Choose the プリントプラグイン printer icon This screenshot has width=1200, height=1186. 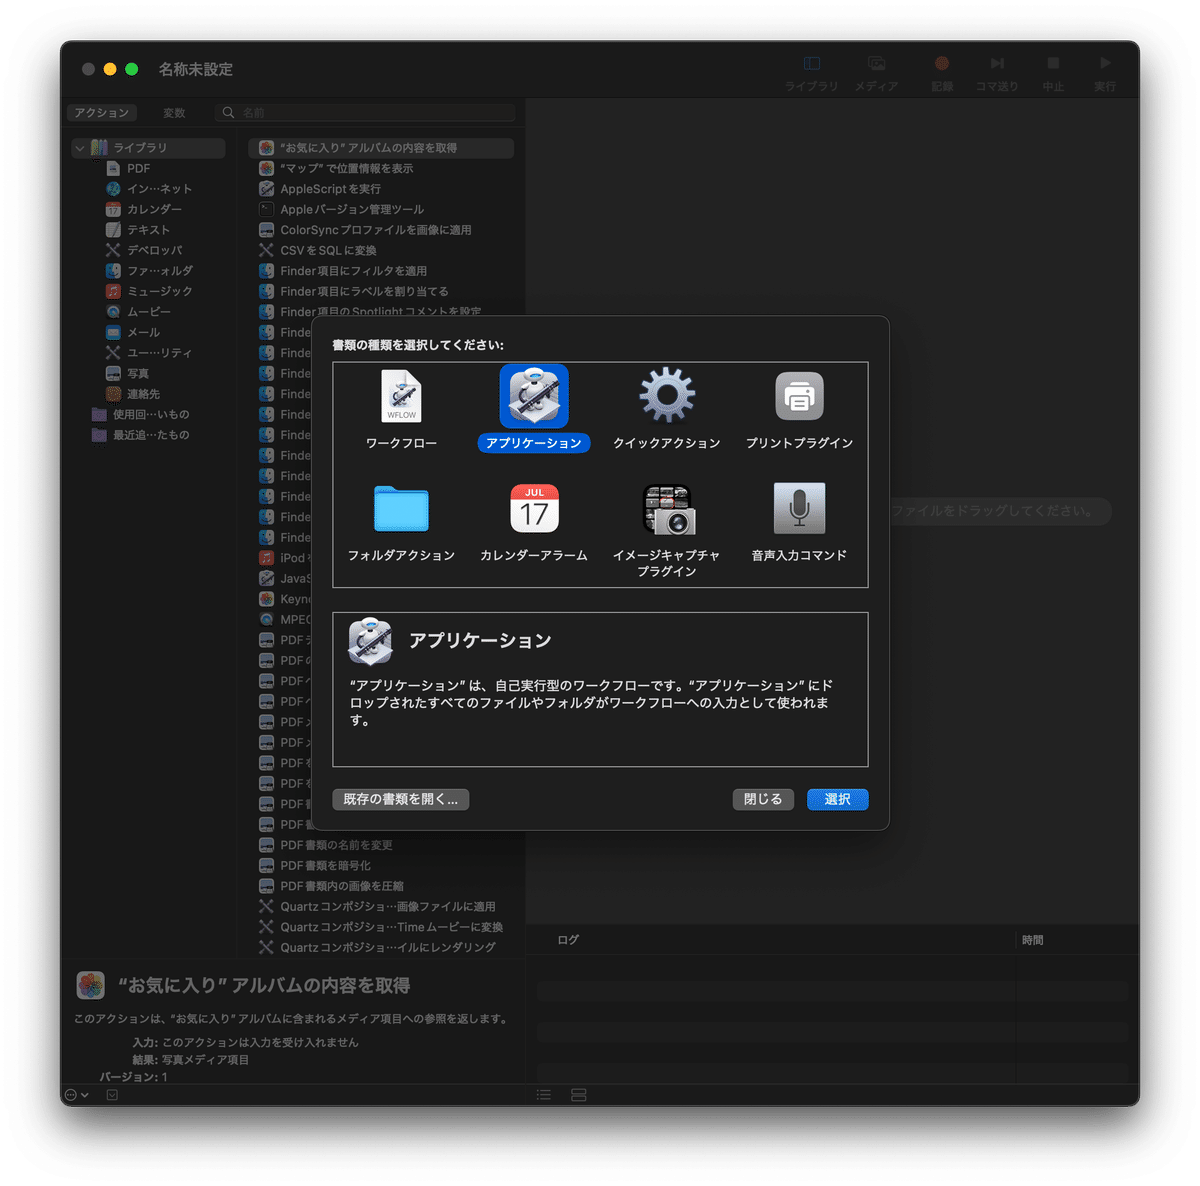point(799,396)
